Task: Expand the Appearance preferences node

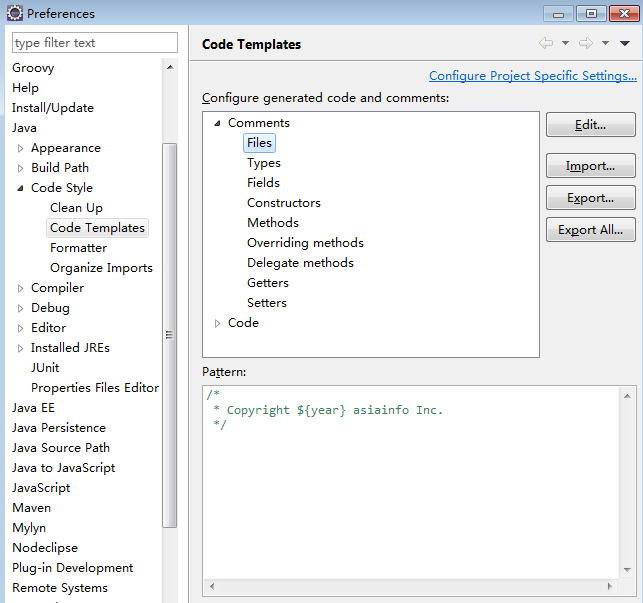Action: click(x=21, y=148)
